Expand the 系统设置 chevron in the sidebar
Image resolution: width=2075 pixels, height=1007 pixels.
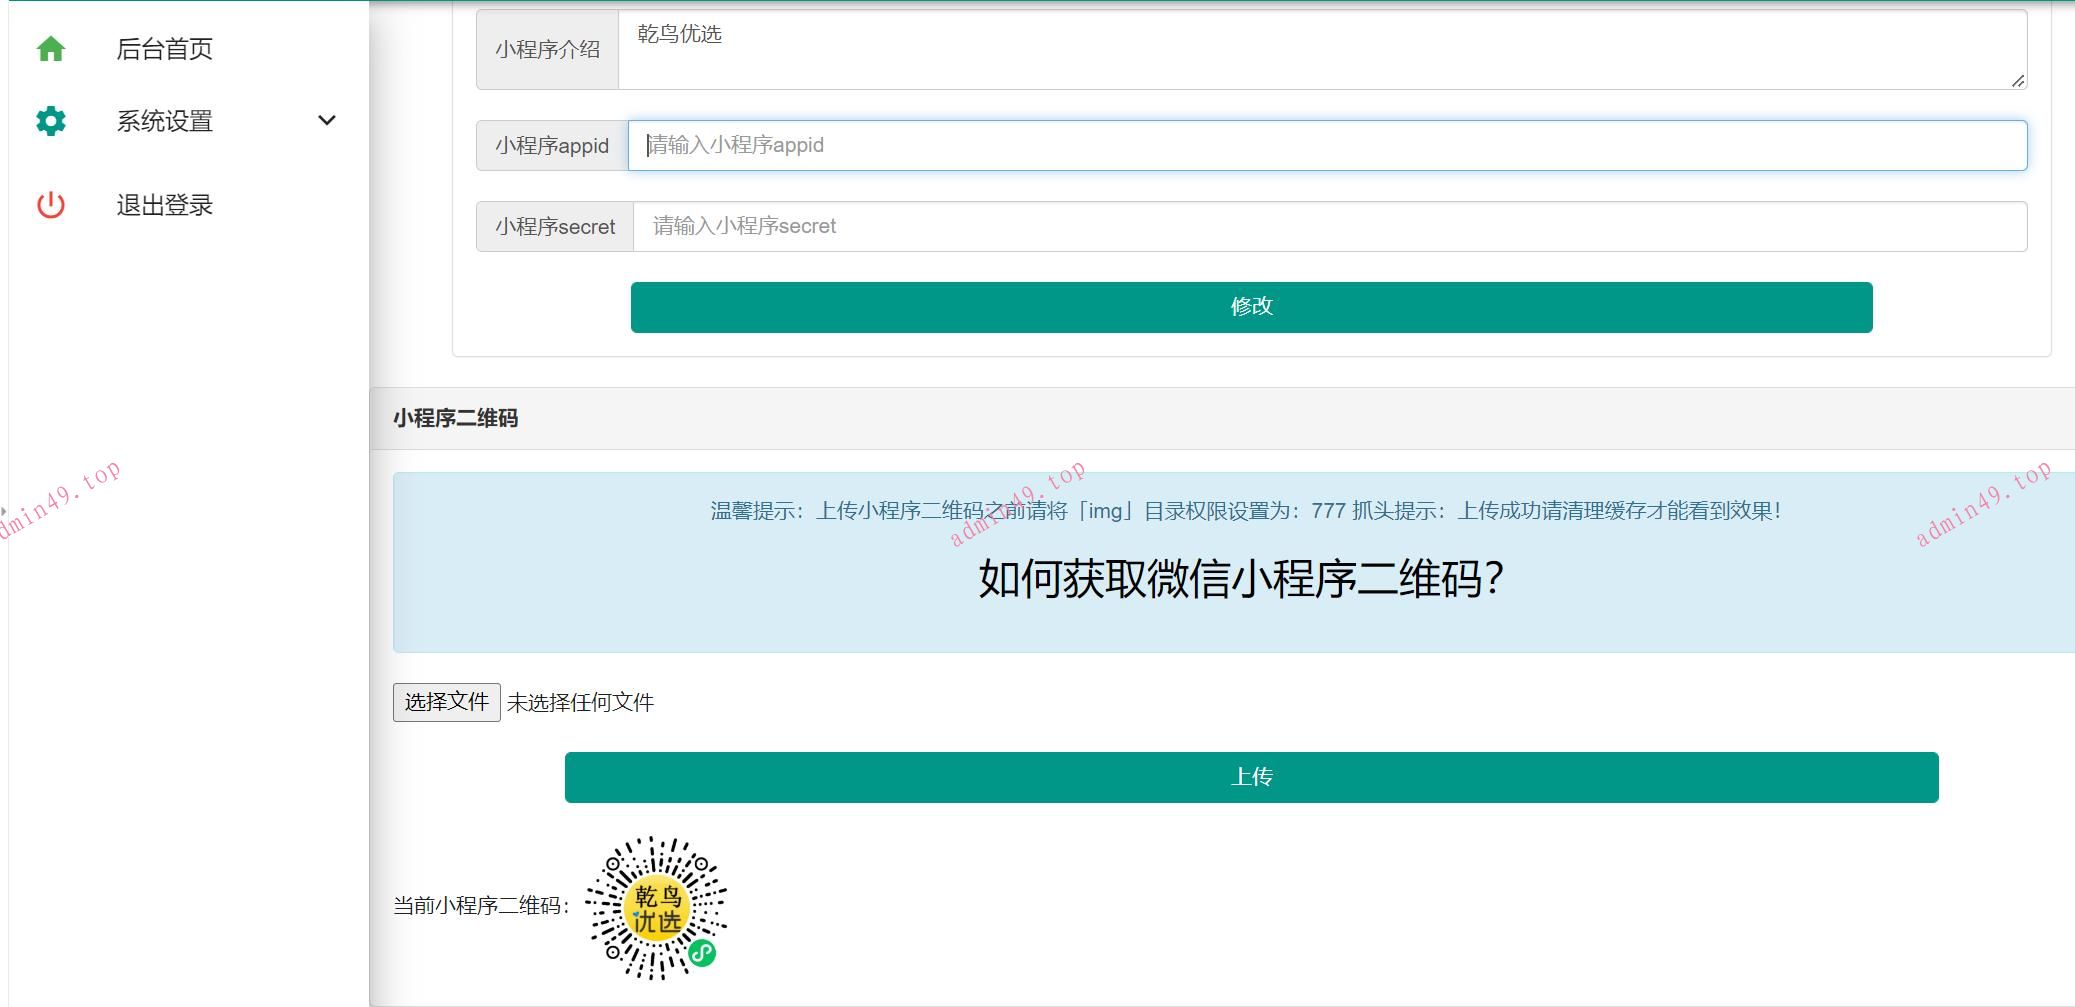click(x=326, y=120)
